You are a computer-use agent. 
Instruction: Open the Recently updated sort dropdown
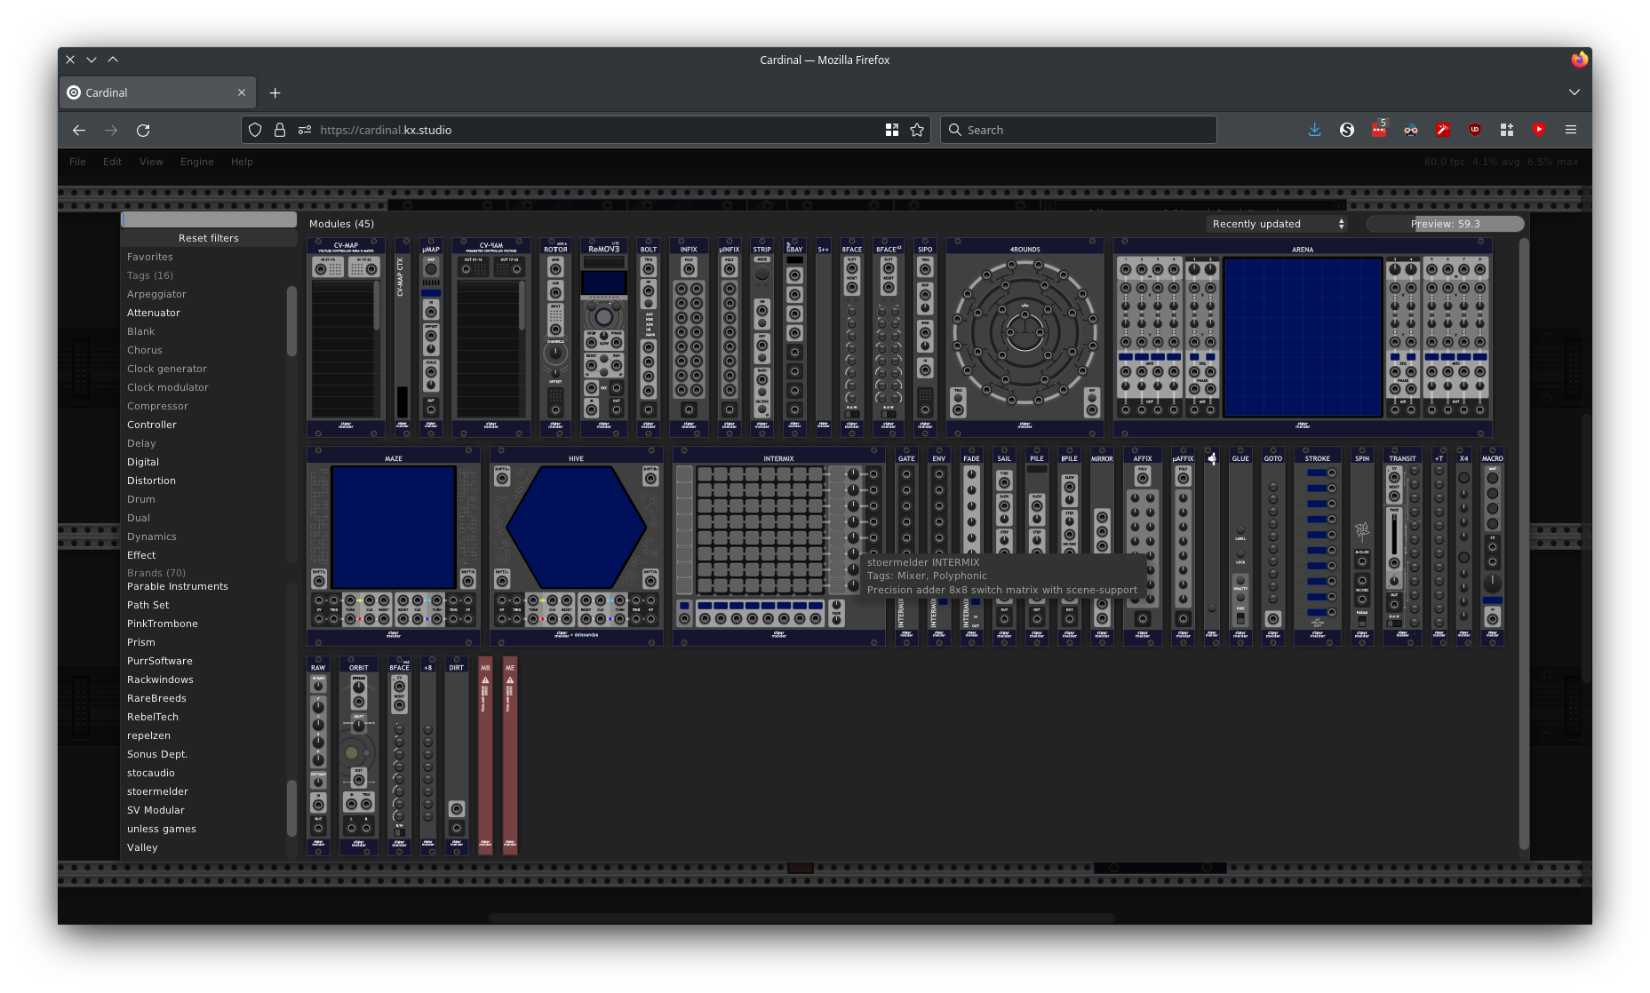click(x=1277, y=224)
